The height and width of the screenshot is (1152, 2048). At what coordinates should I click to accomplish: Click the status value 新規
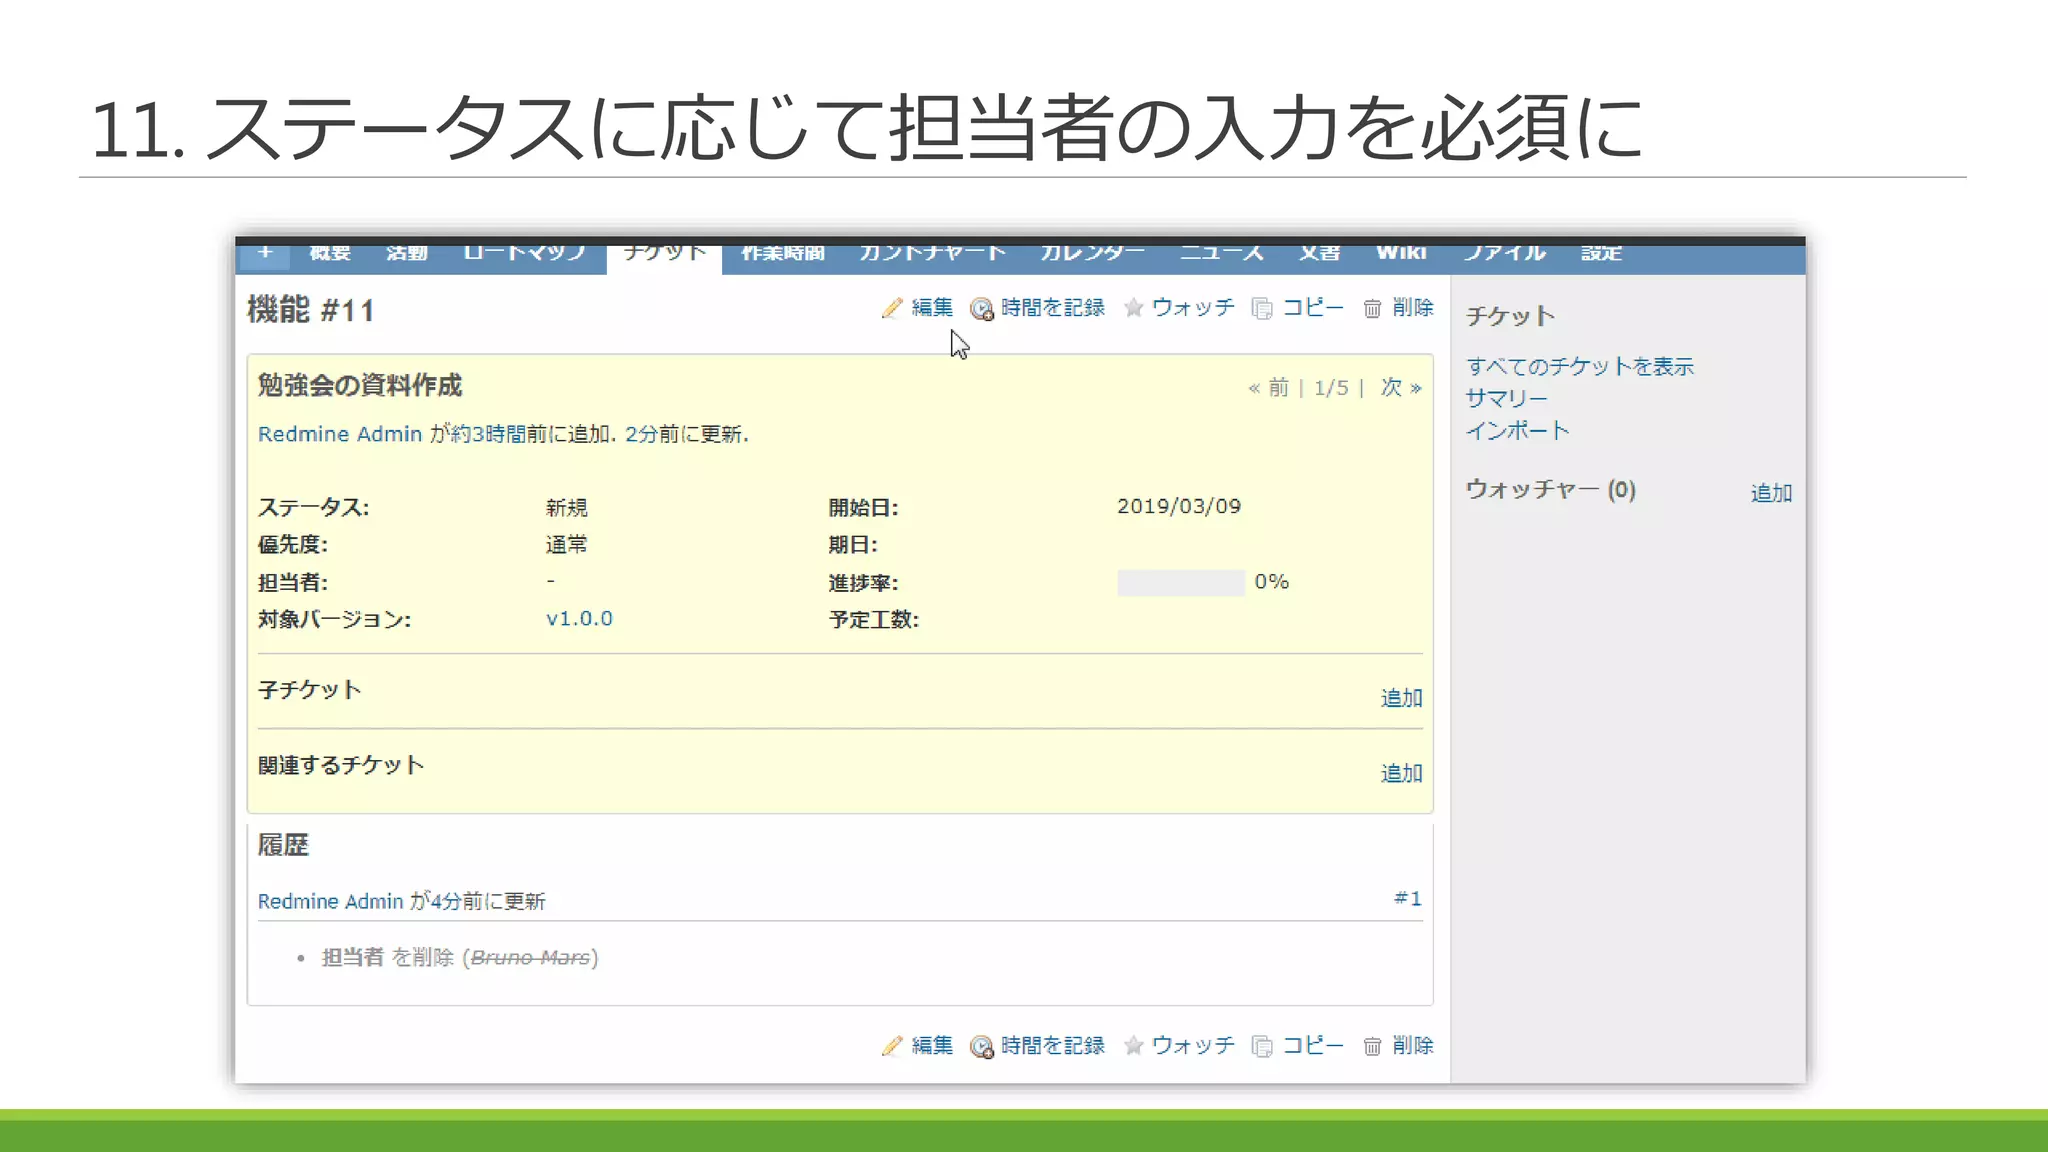coord(567,508)
